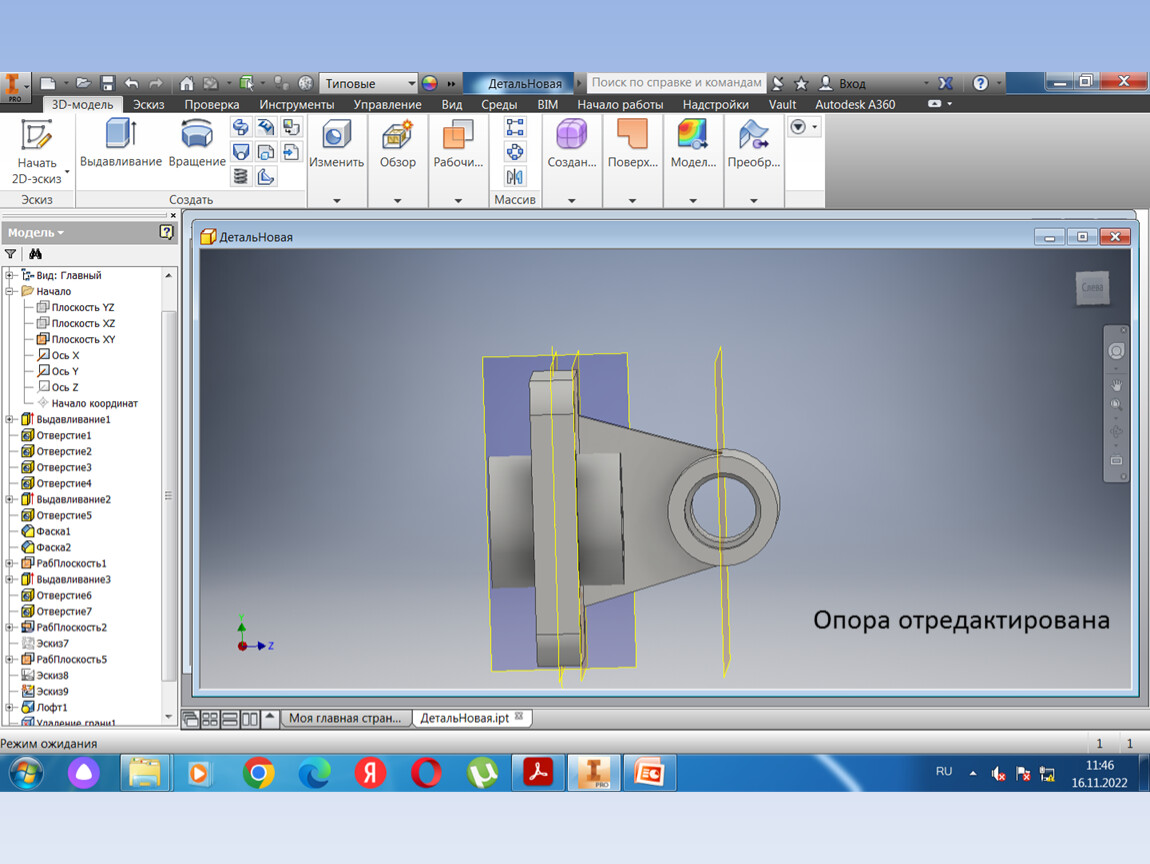
Task: Collapse the Начало folder node
Action: tap(10, 291)
